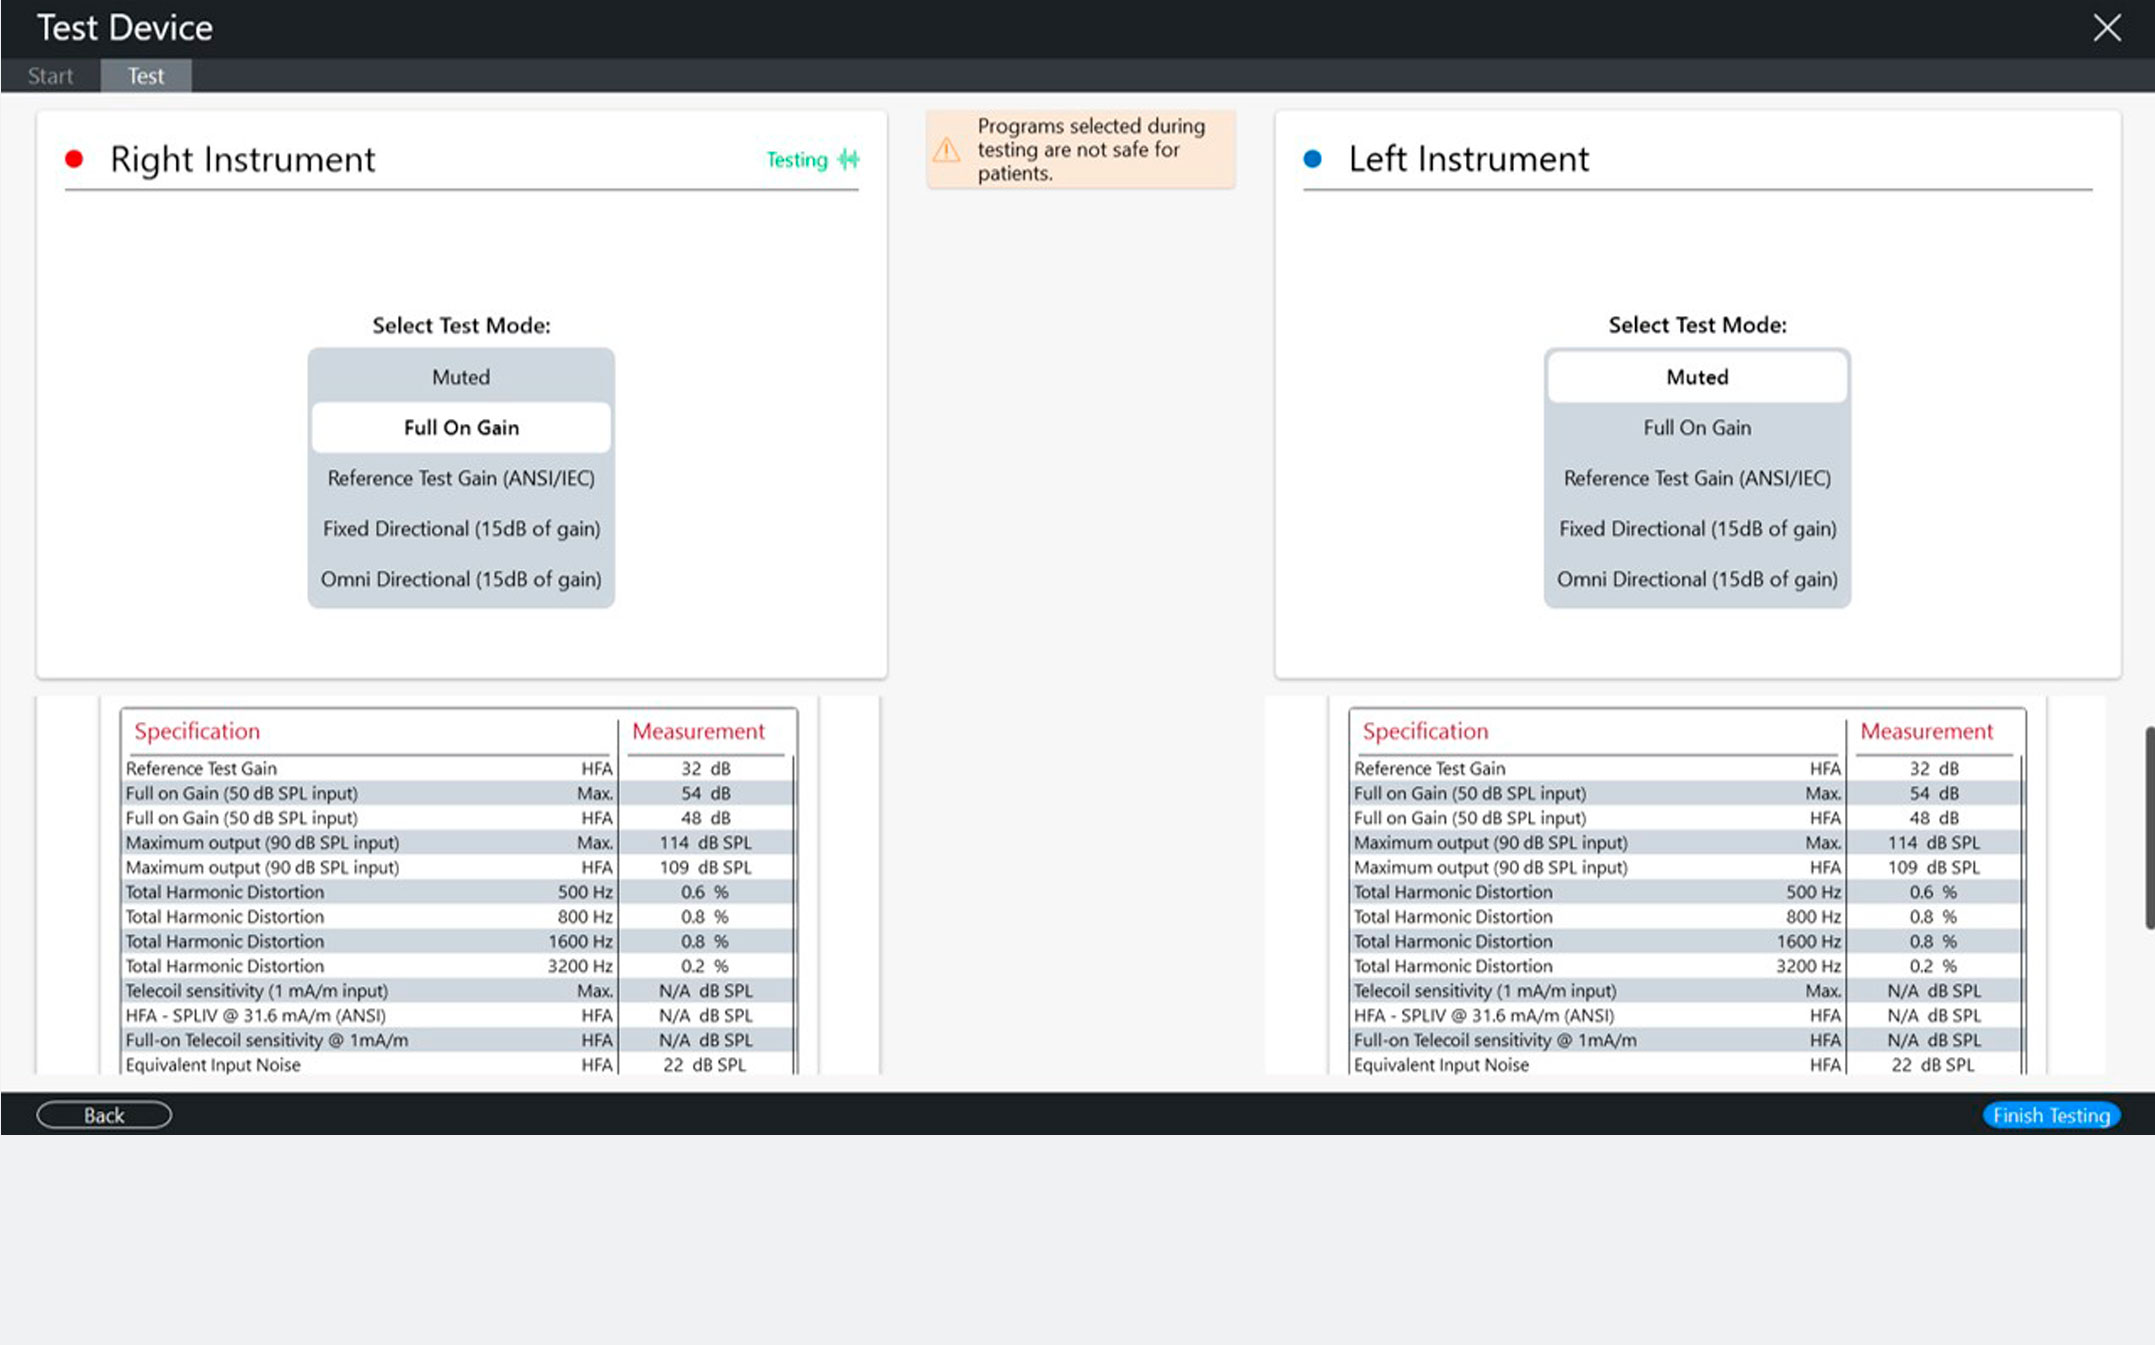The image size is (2155, 1345).
Task: Select Full On Gain for Left Instrument
Action: pos(1697,428)
